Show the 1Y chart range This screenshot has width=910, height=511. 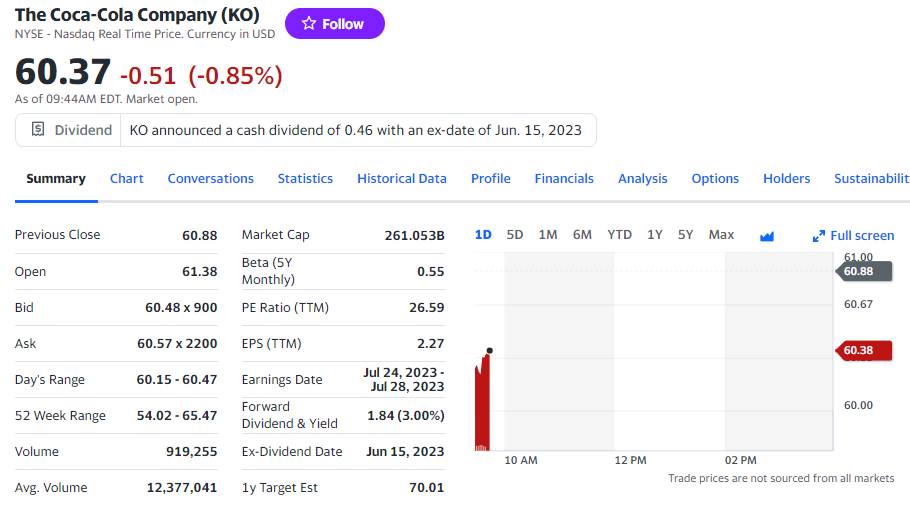[655, 235]
